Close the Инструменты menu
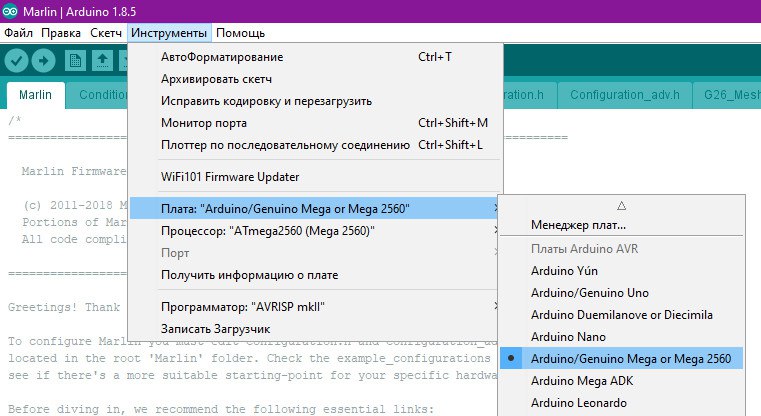This screenshot has height=416, width=761. 169,33
